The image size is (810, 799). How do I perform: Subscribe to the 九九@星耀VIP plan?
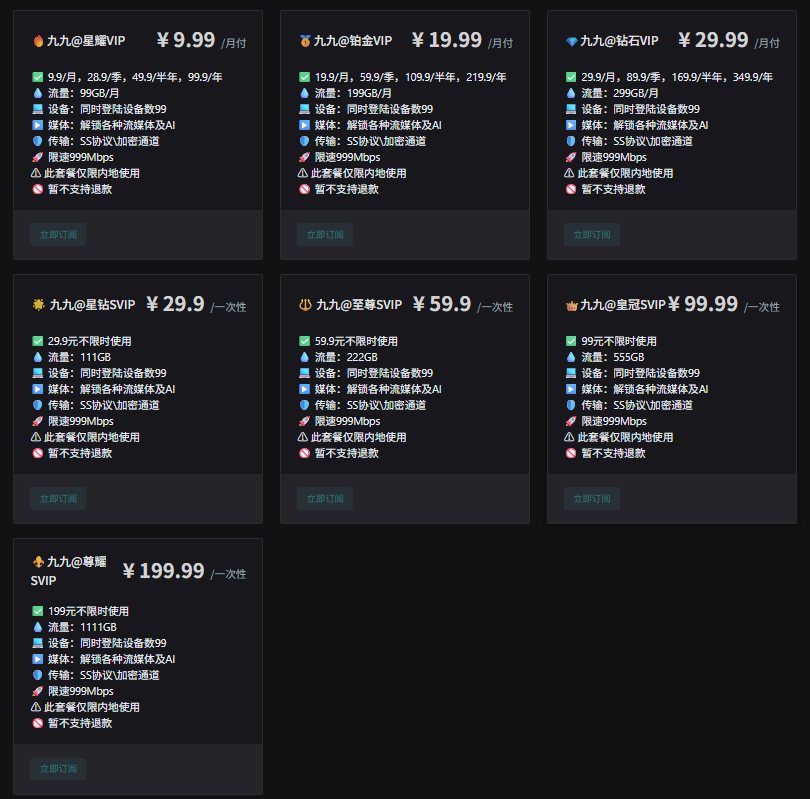[58, 235]
